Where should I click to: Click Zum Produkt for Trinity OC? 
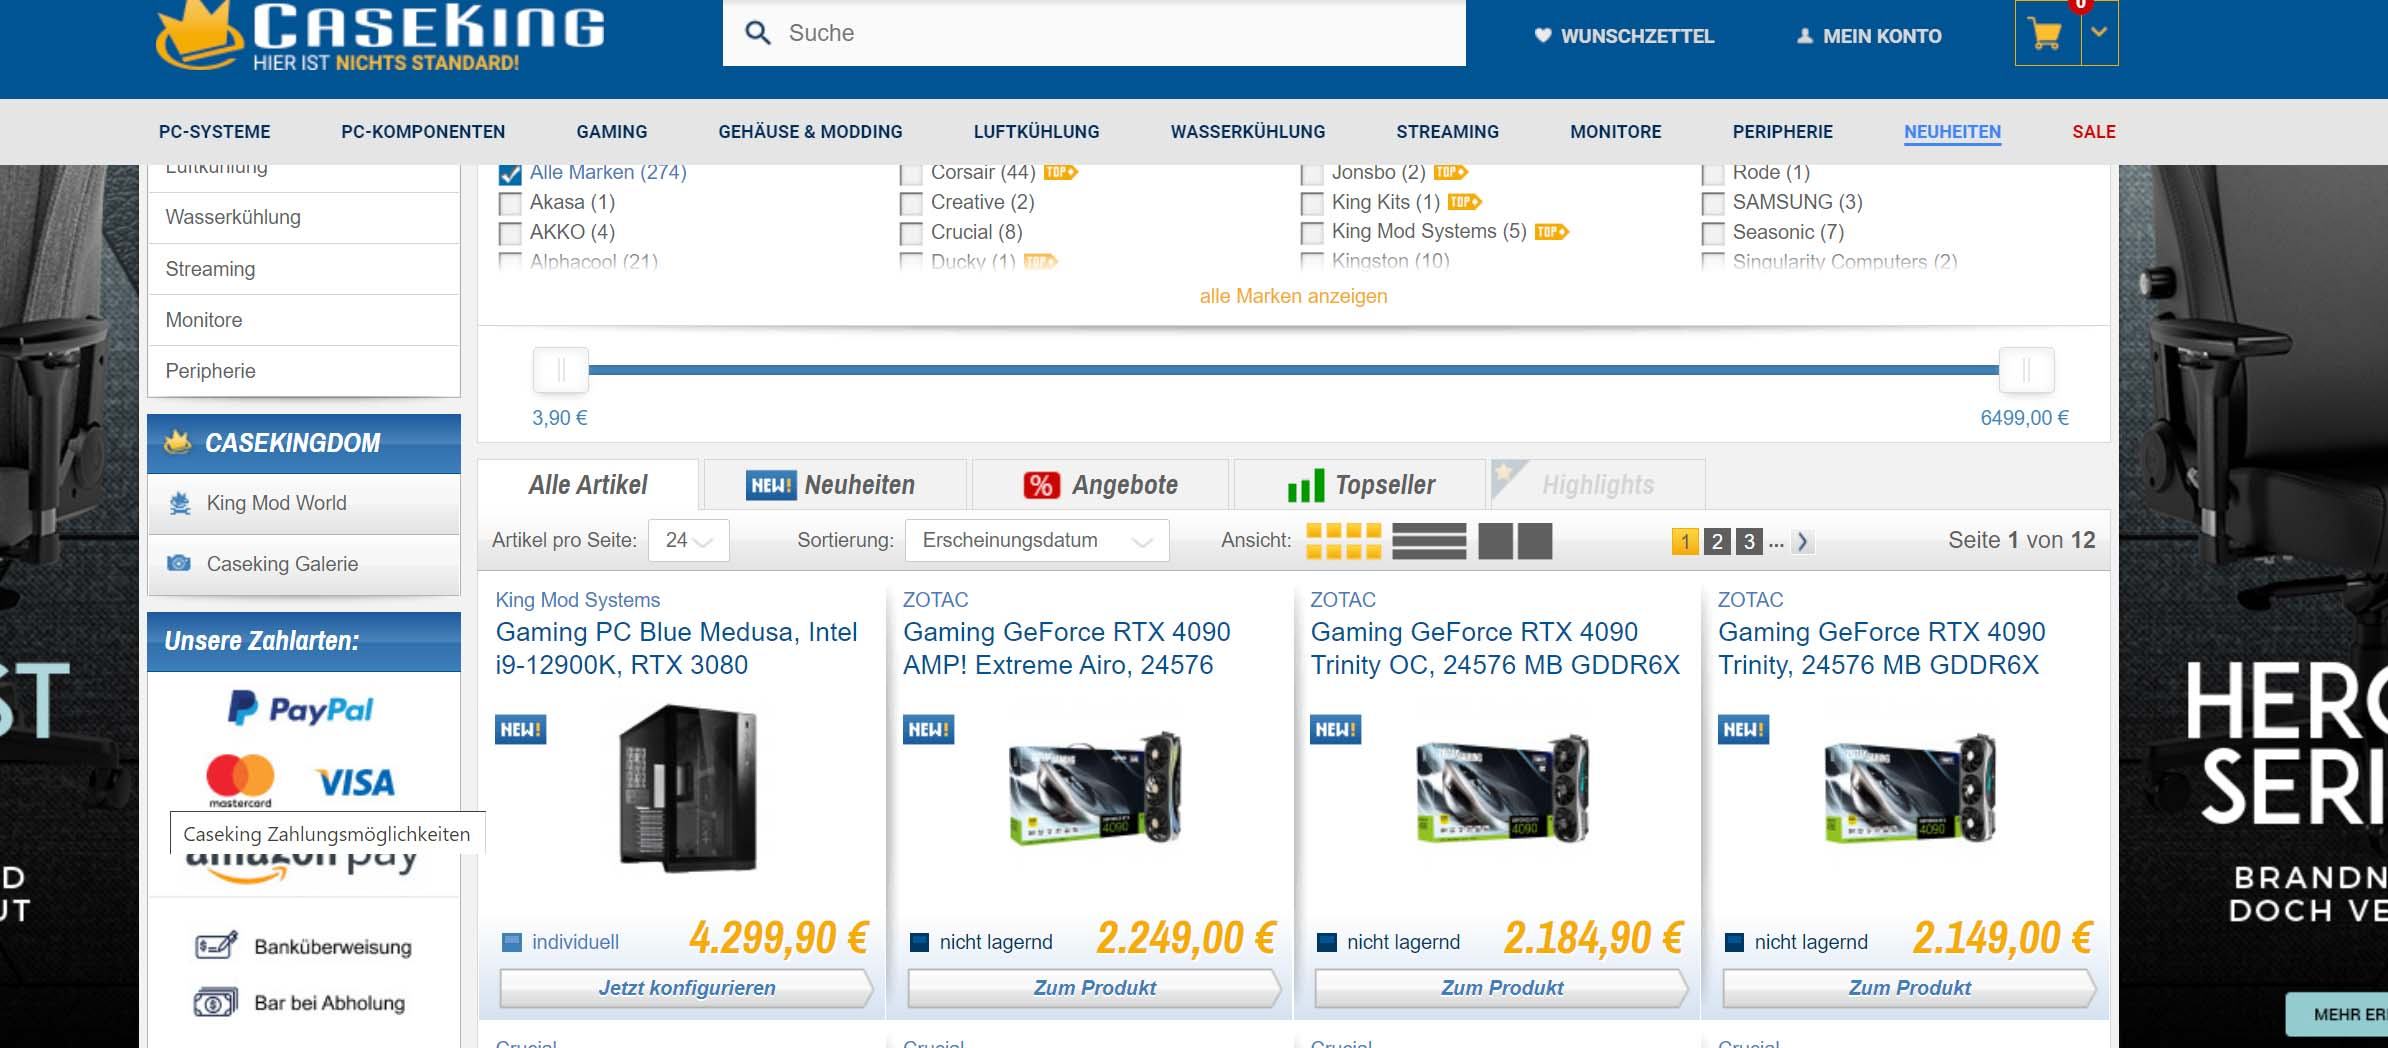point(1502,988)
